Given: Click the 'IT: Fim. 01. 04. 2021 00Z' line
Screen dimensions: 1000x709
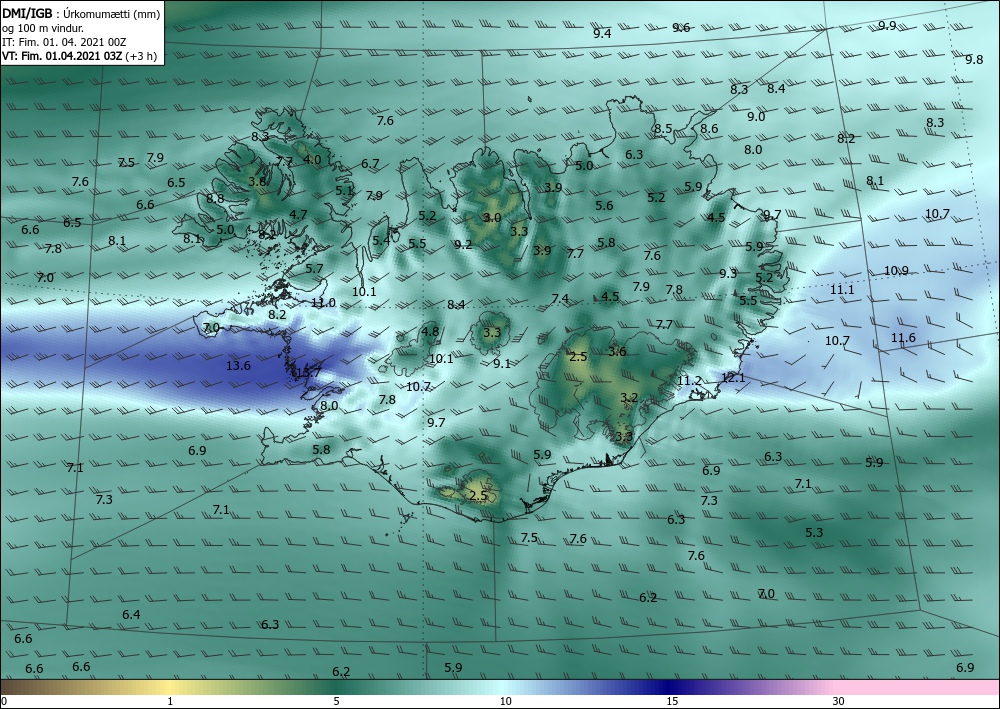Looking at the screenshot, I should (x=64, y=42).
